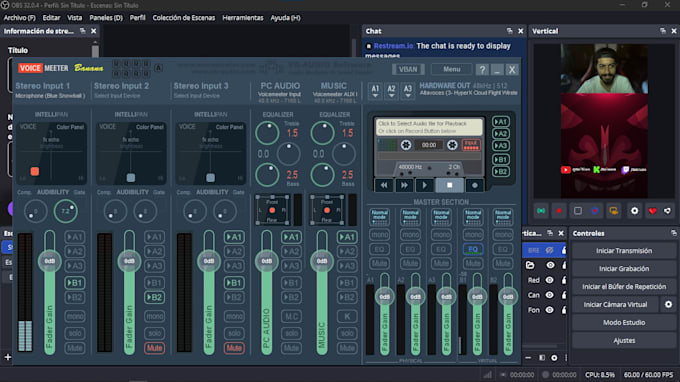The width and height of the screenshot is (680, 382).
Task: Open source properties gear below sources list
Action: point(554,358)
